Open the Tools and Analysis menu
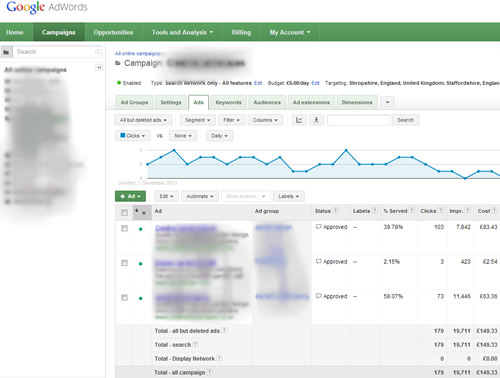The image size is (500, 378). [182, 32]
